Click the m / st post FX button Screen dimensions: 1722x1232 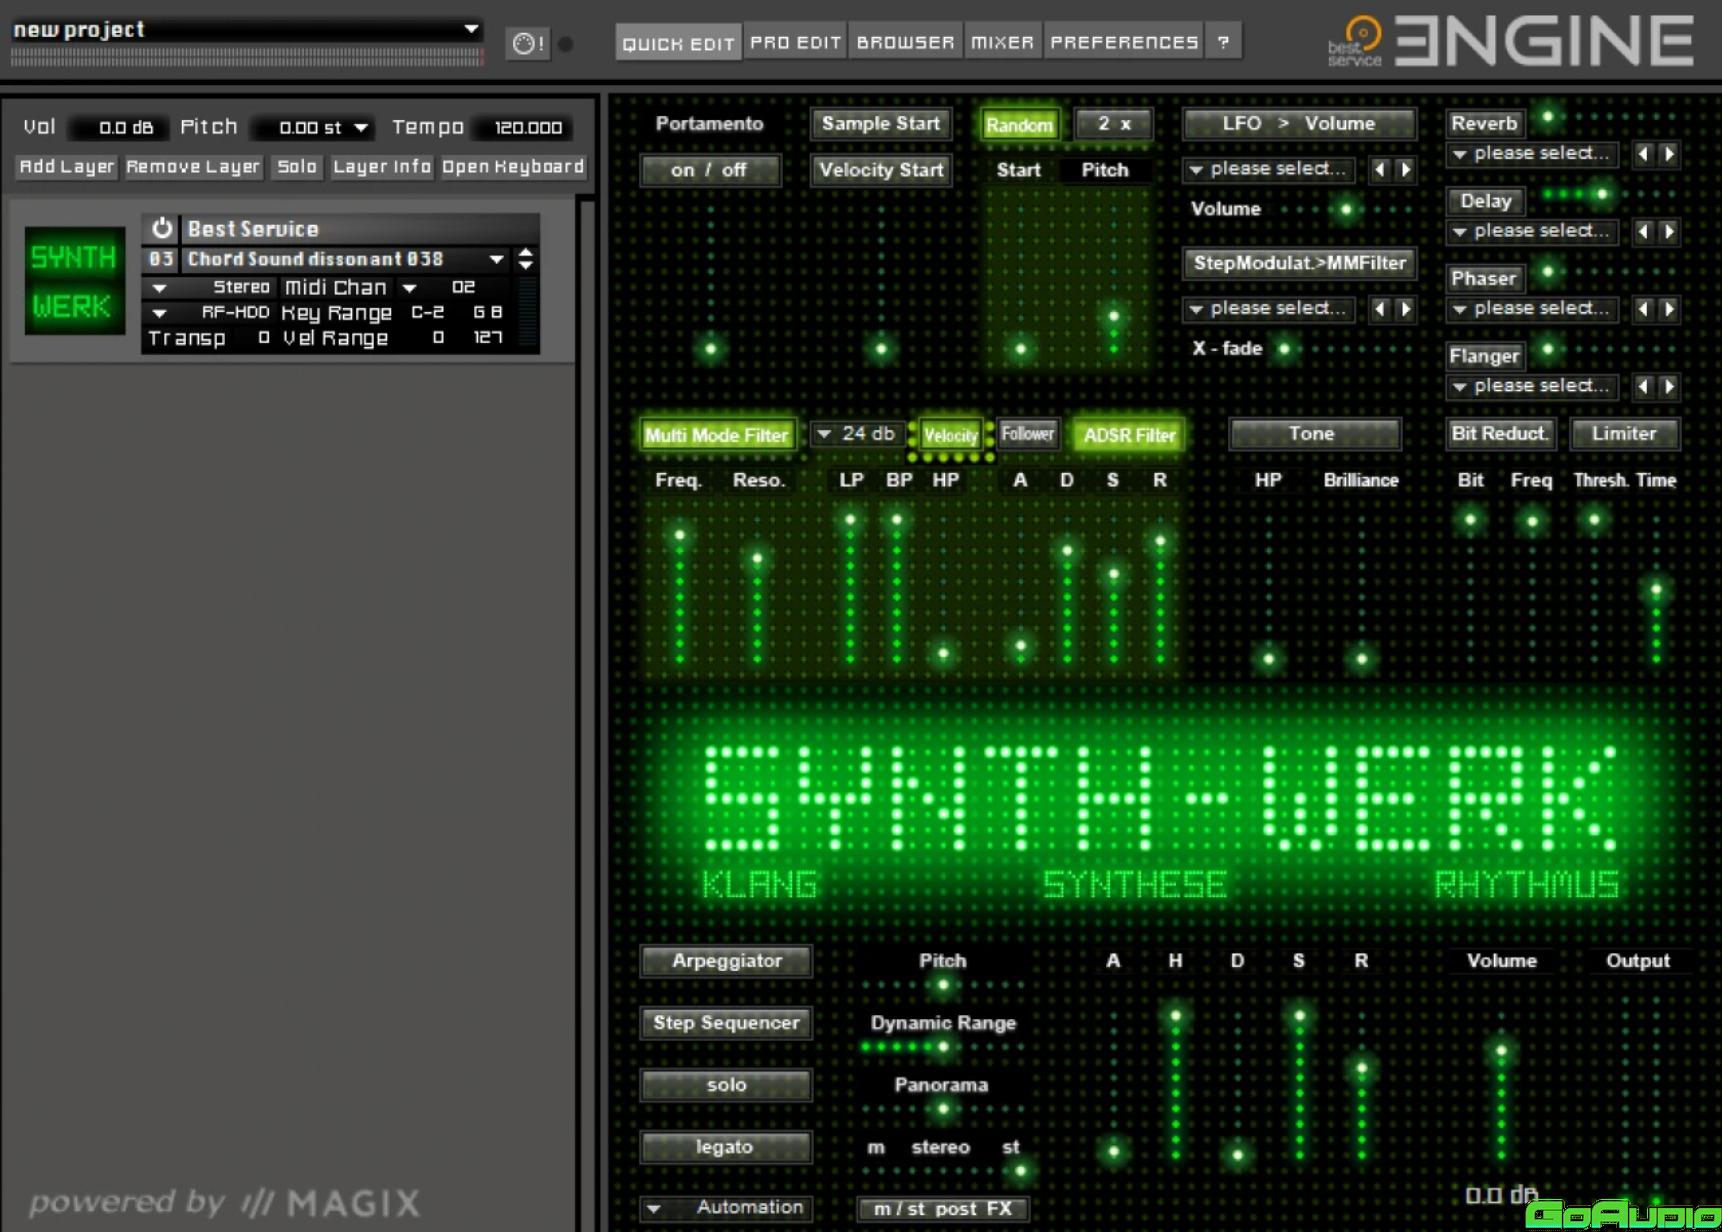943,1209
